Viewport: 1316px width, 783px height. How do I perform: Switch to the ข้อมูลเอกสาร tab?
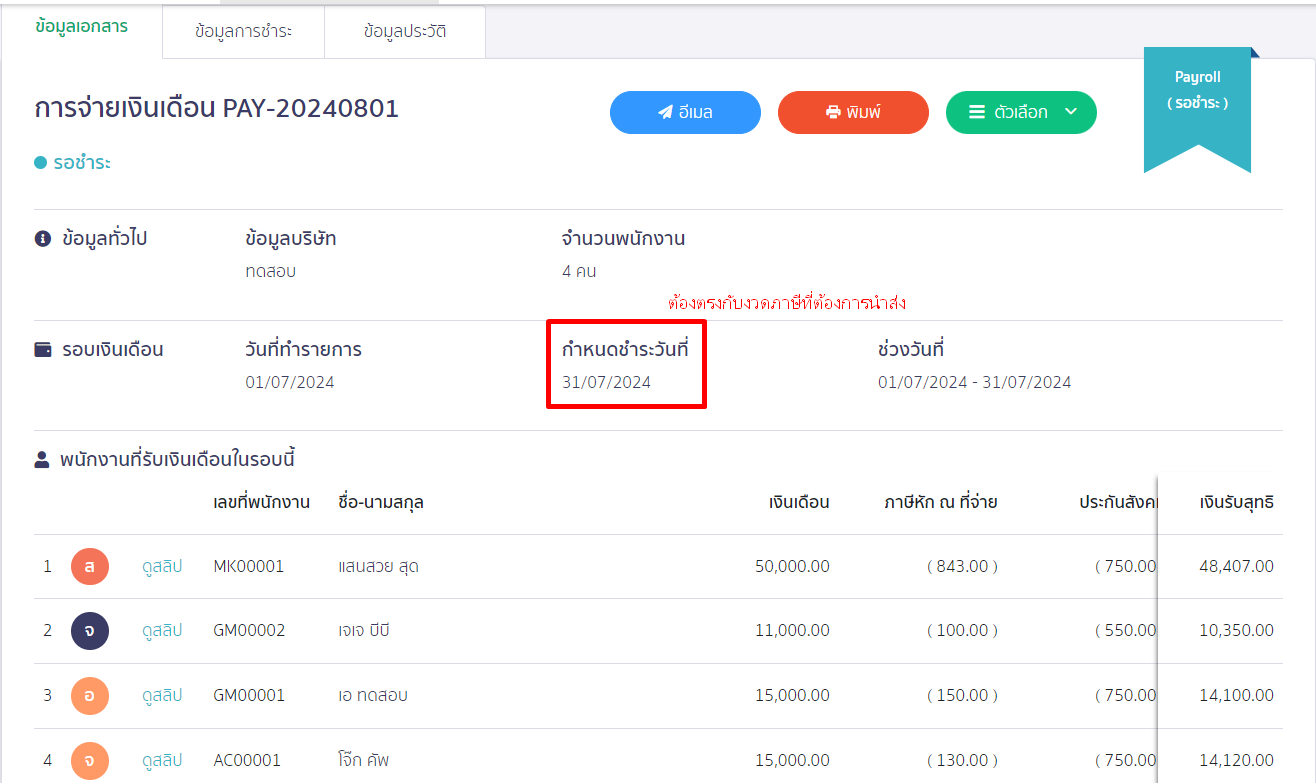81,28
